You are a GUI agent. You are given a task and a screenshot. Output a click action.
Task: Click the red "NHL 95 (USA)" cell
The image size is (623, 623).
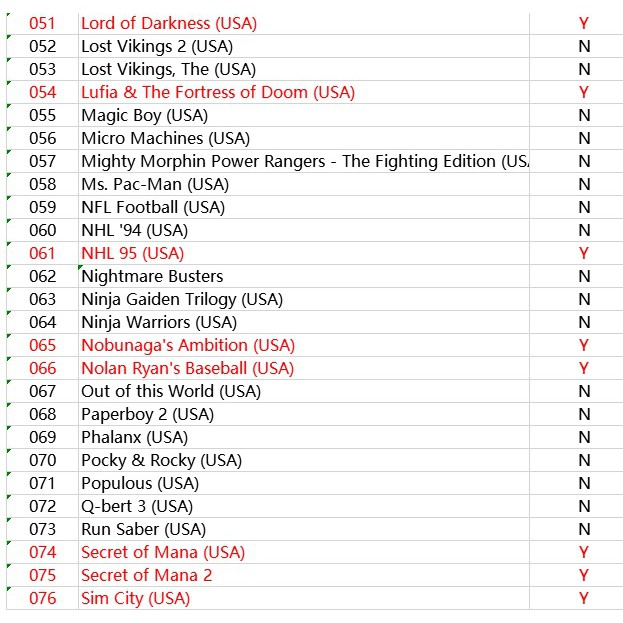[x=132, y=253]
